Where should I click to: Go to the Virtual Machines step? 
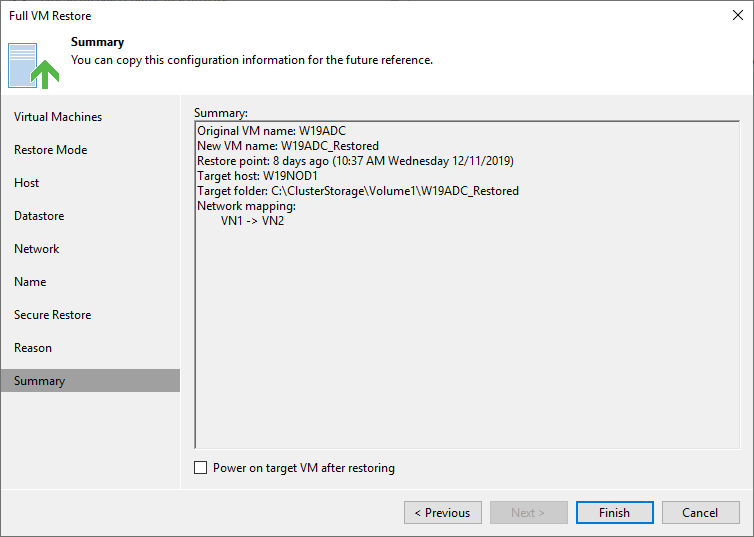58,117
